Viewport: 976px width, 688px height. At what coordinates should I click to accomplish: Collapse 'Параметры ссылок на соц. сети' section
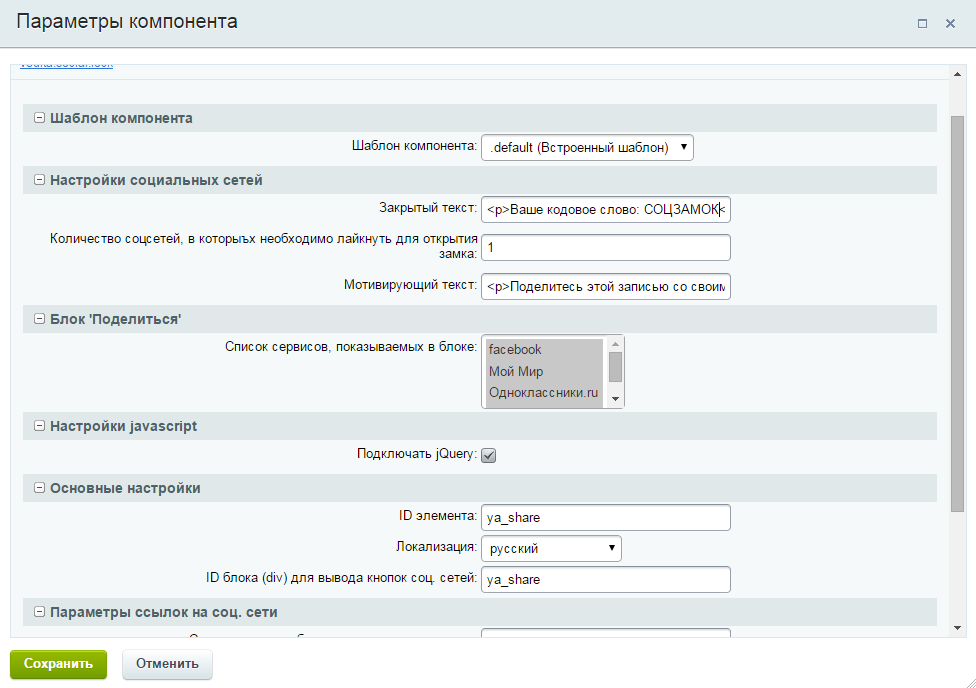[39, 612]
